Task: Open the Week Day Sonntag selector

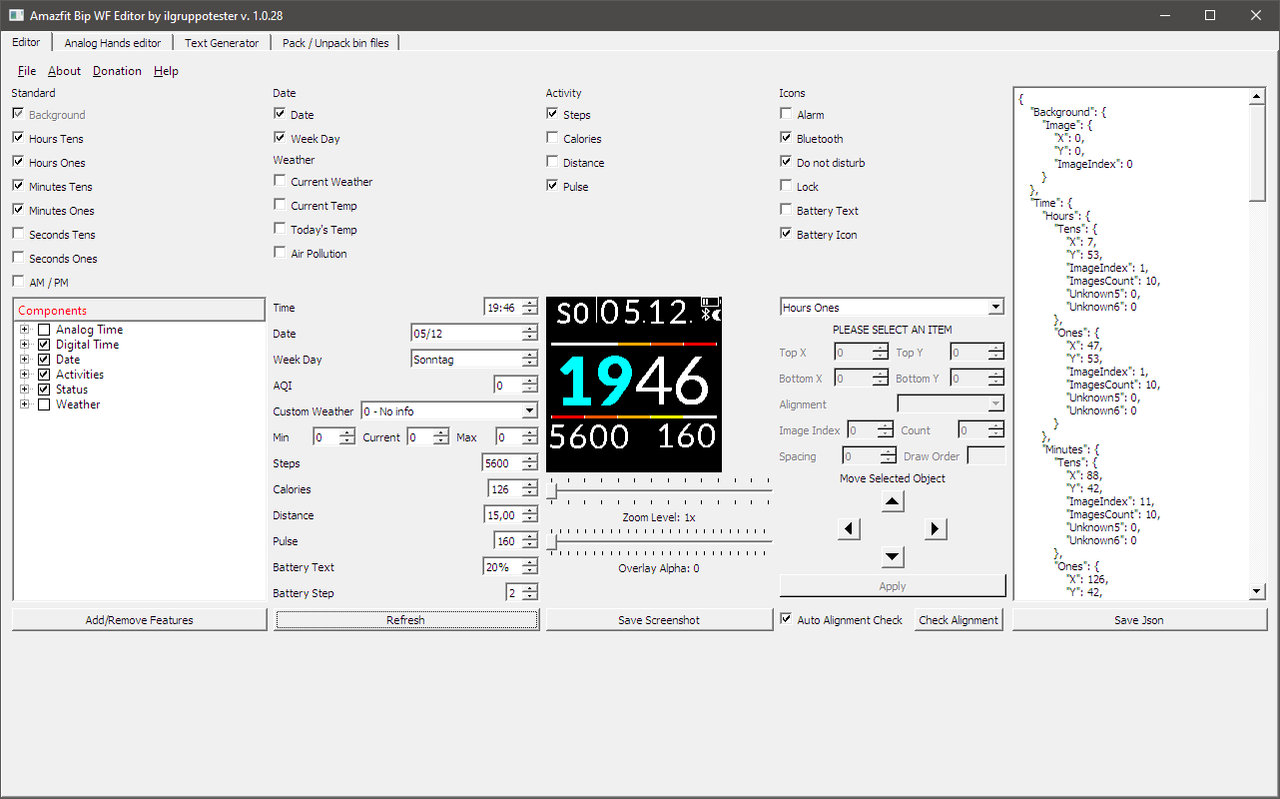Action: click(475, 359)
